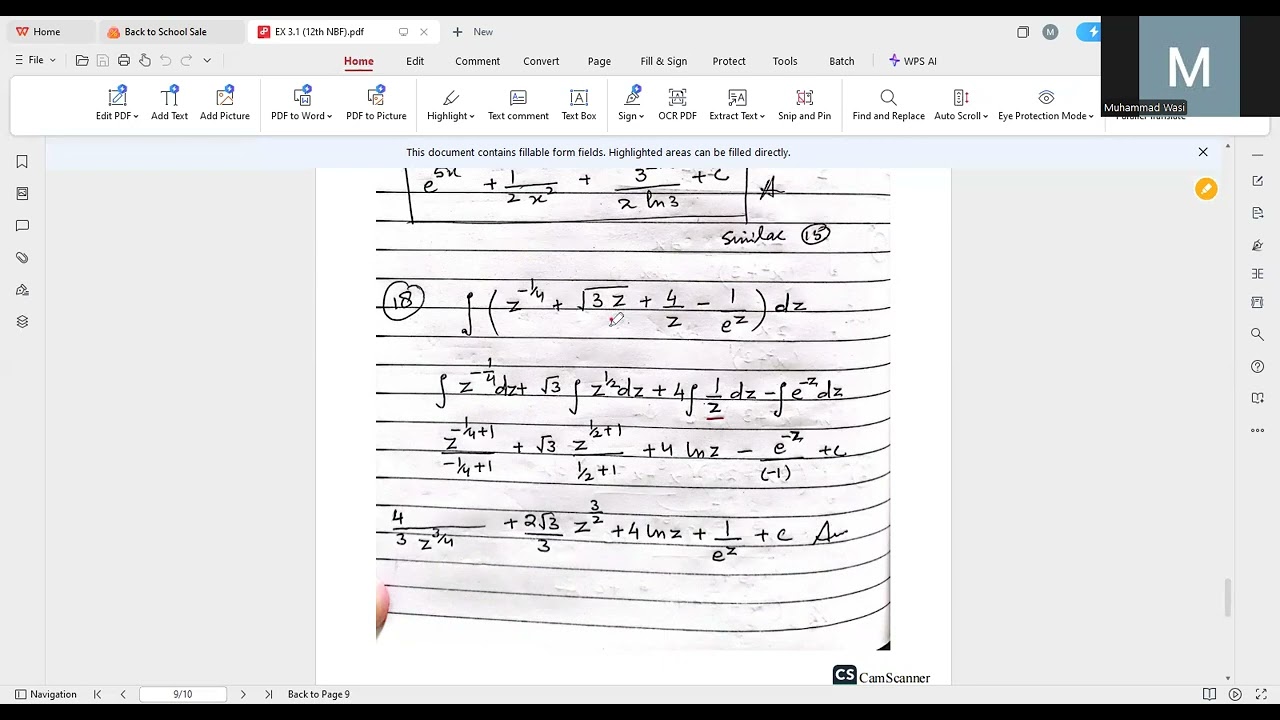Viewport: 1280px width, 720px height.
Task: Toggle reading mode book icon in status bar
Action: point(1209,694)
